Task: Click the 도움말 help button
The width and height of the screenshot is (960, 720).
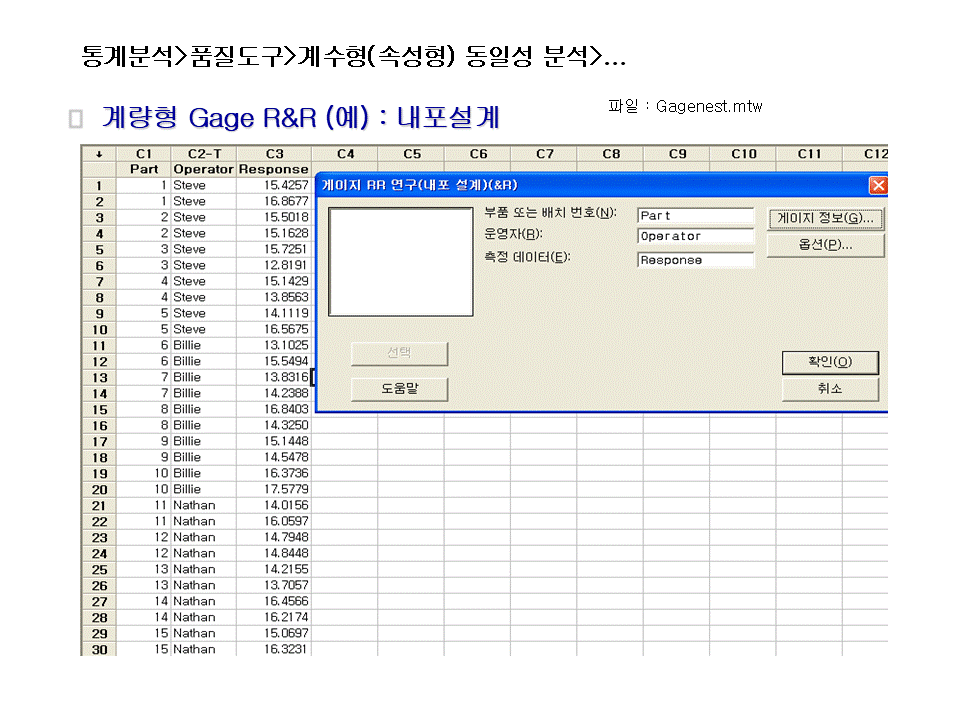Action: (399, 389)
